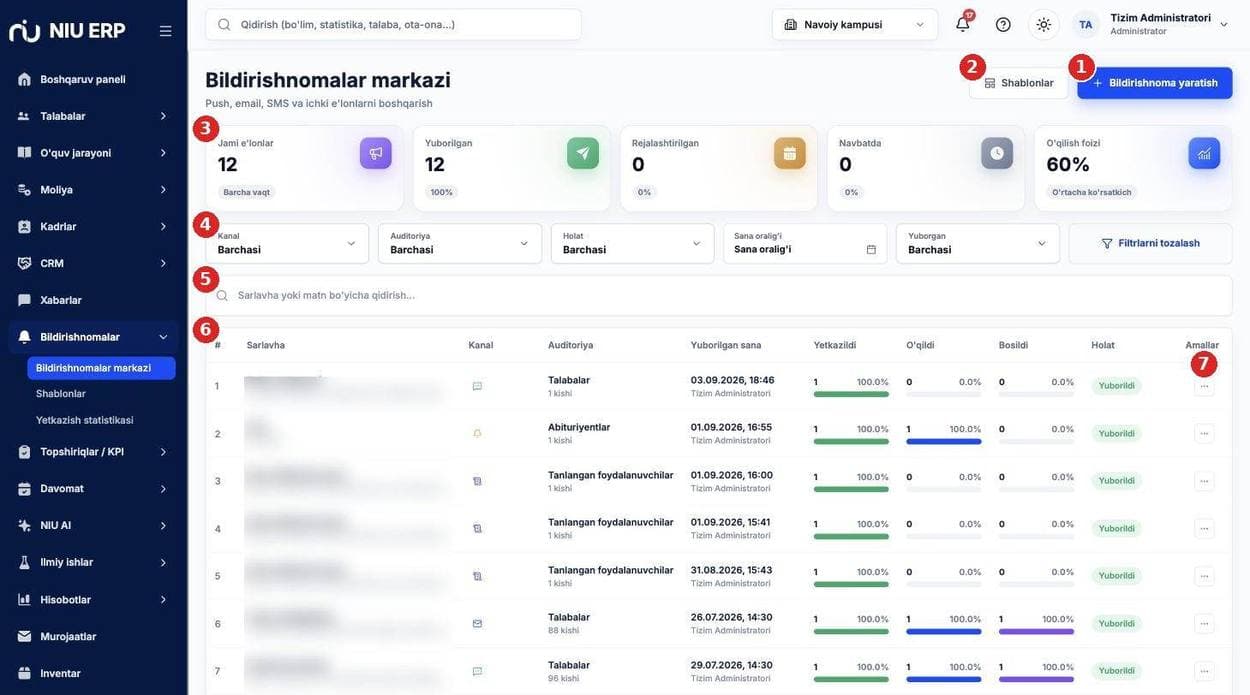Open the actions menu for the 01.09.2026, 16:00 row
The width and height of the screenshot is (1250, 695).
pyautogui.click(x=1204, y=481)
